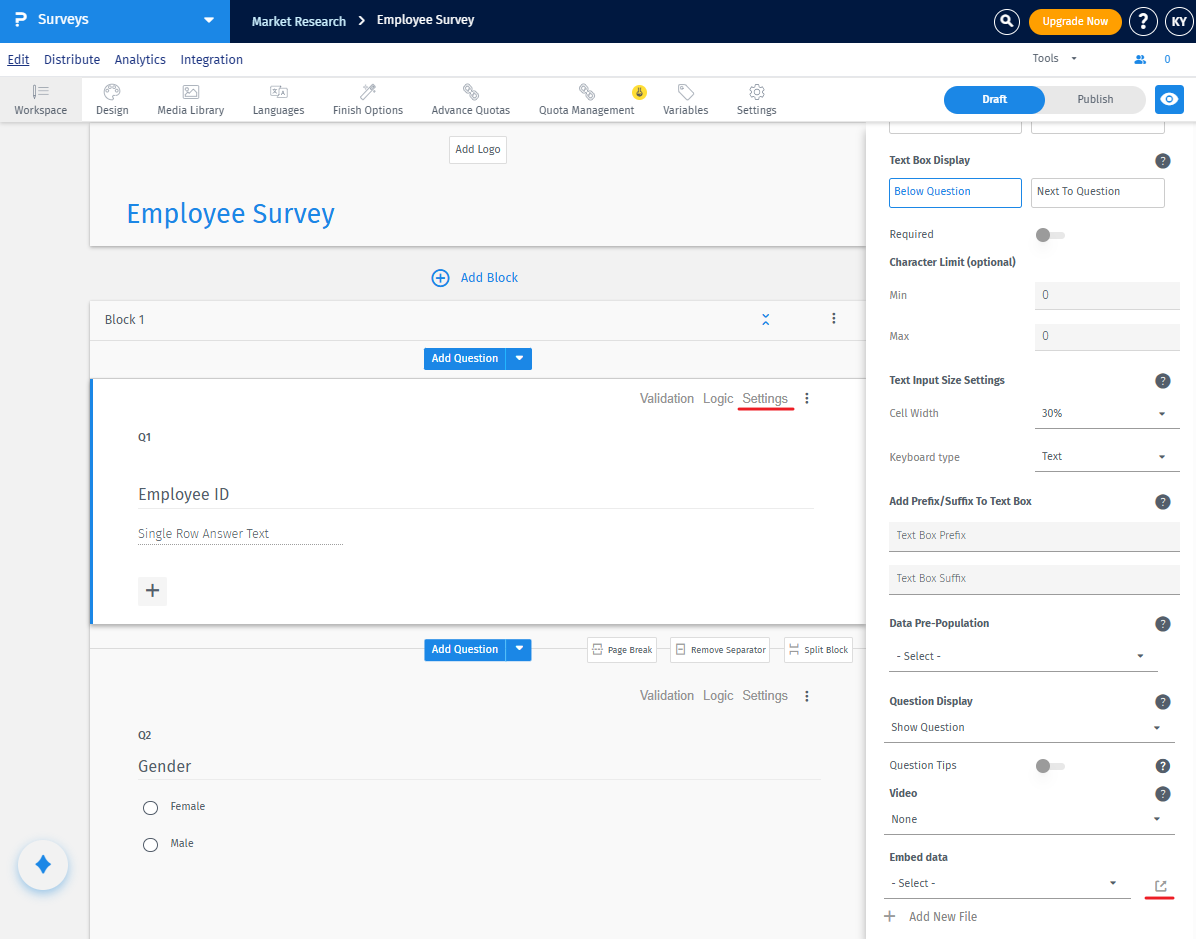The width and height of the screenshot is (1196, 939).
Task: Open Quota Management
Action: pyautogui.click(x=587, y=100)
